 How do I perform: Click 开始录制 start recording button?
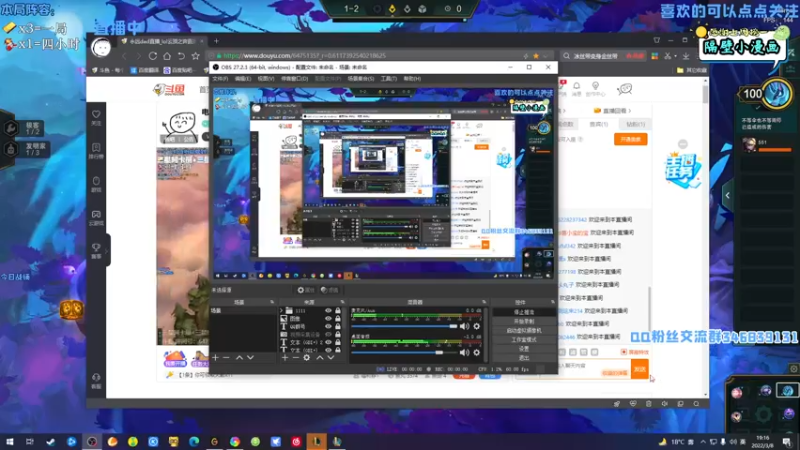point(524,321)
